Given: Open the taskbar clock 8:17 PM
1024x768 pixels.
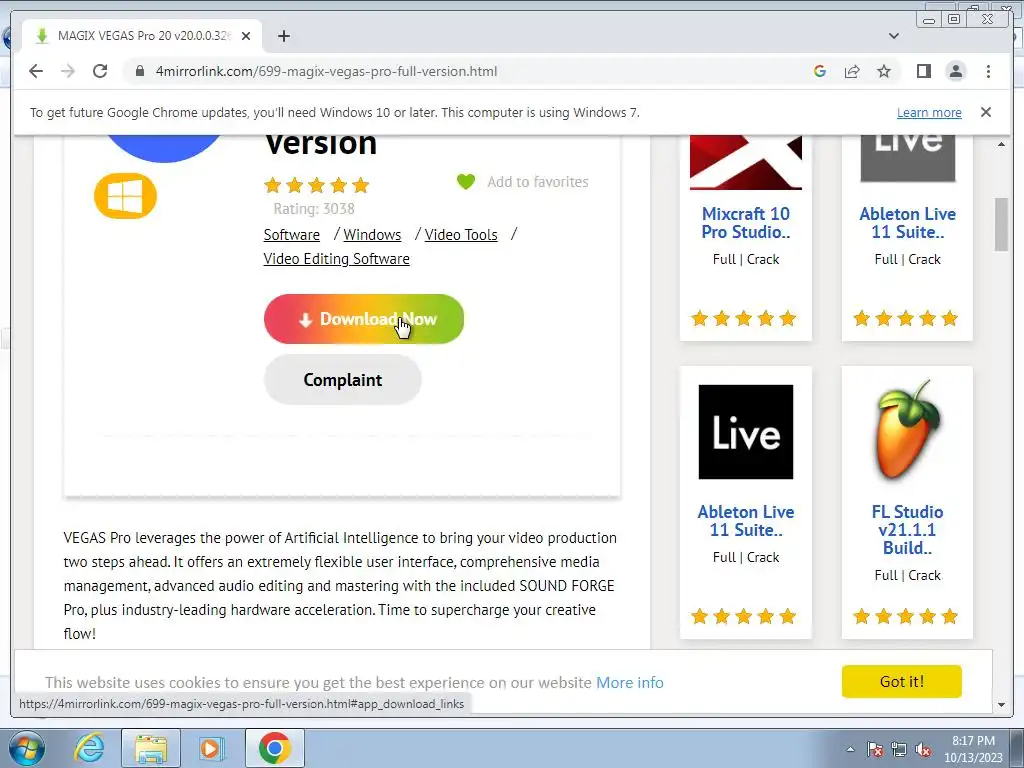Looking at the screenshot, I should 973,749.
